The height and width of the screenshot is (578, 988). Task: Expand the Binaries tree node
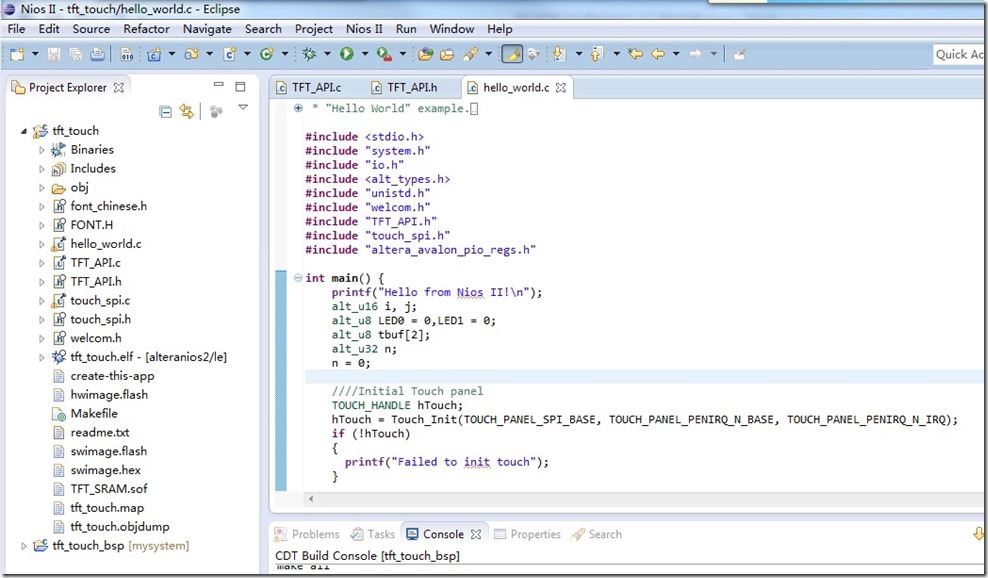42,150
